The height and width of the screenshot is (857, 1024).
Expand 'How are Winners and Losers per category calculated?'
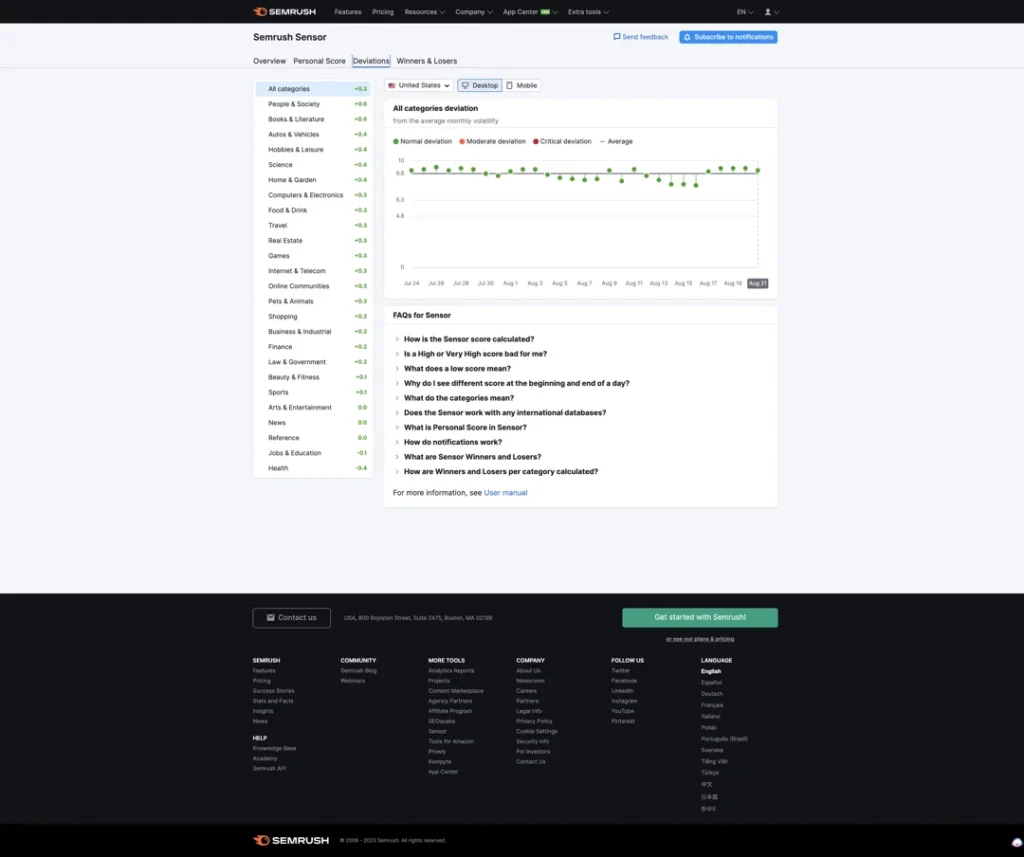click(x=500, y=472)
